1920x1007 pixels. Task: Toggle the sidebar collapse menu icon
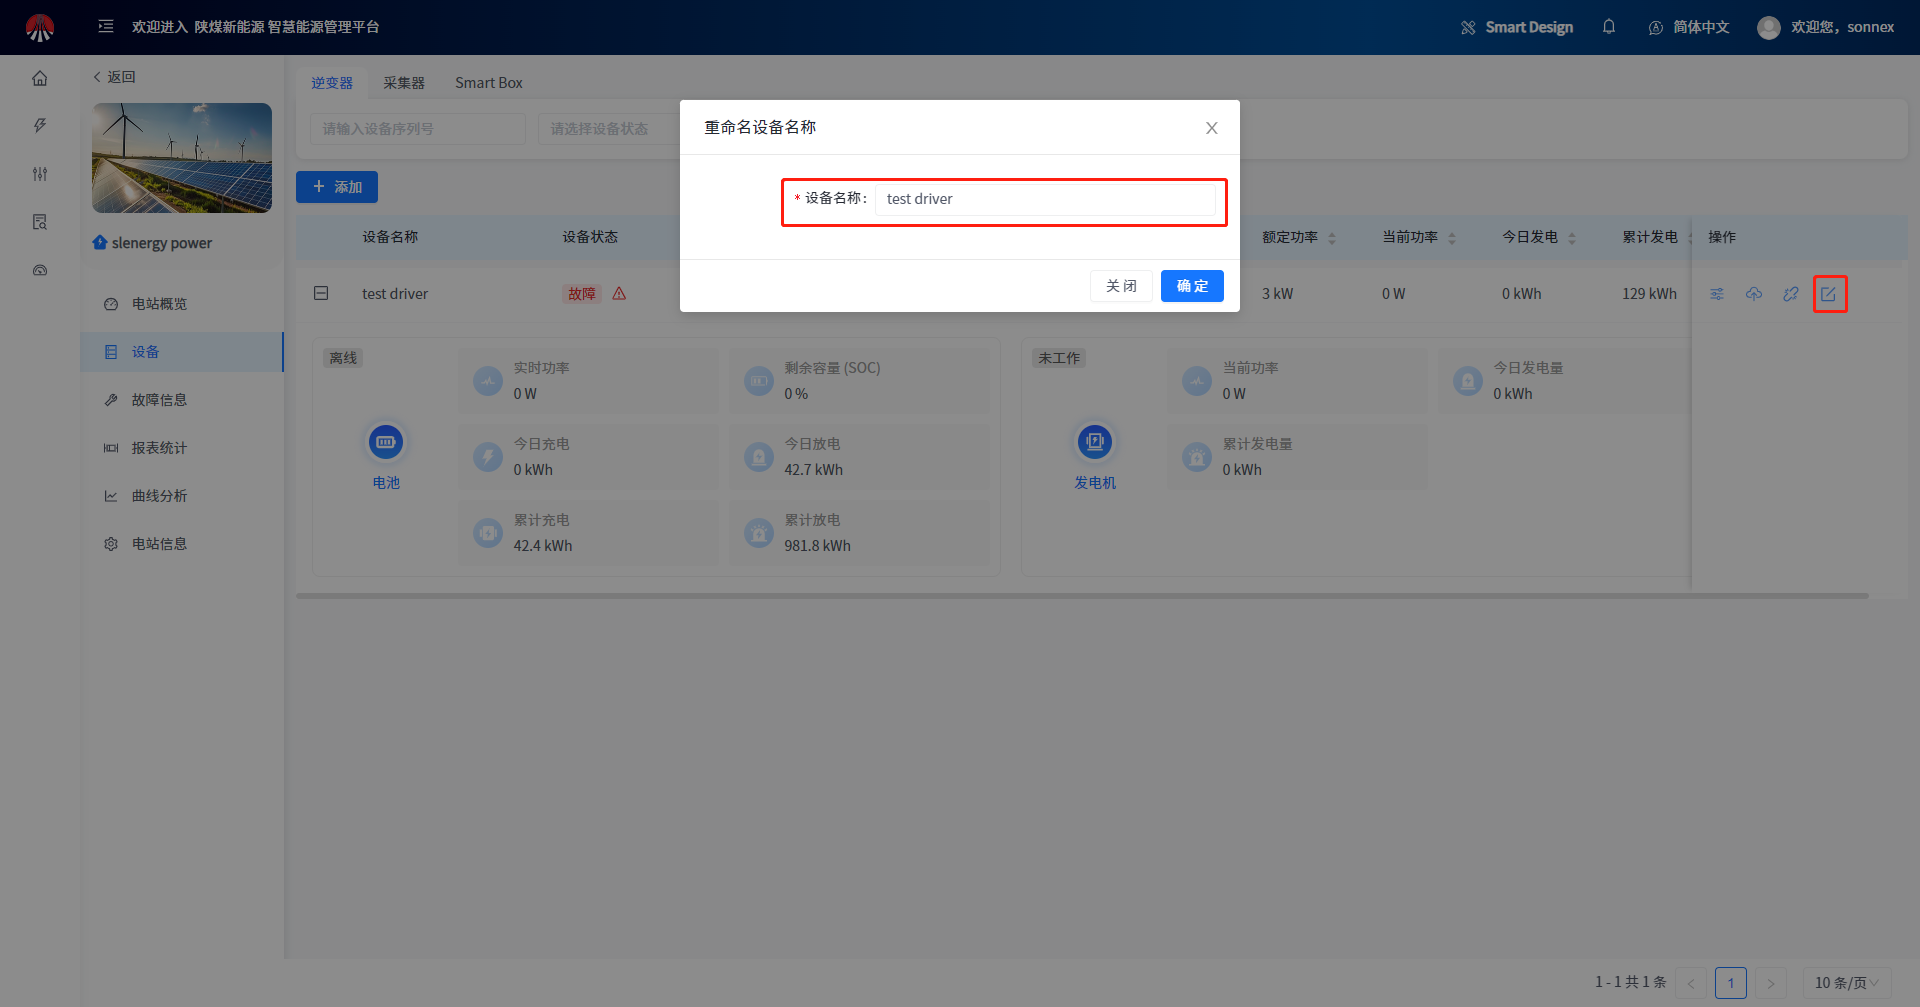tap(106, 27)
